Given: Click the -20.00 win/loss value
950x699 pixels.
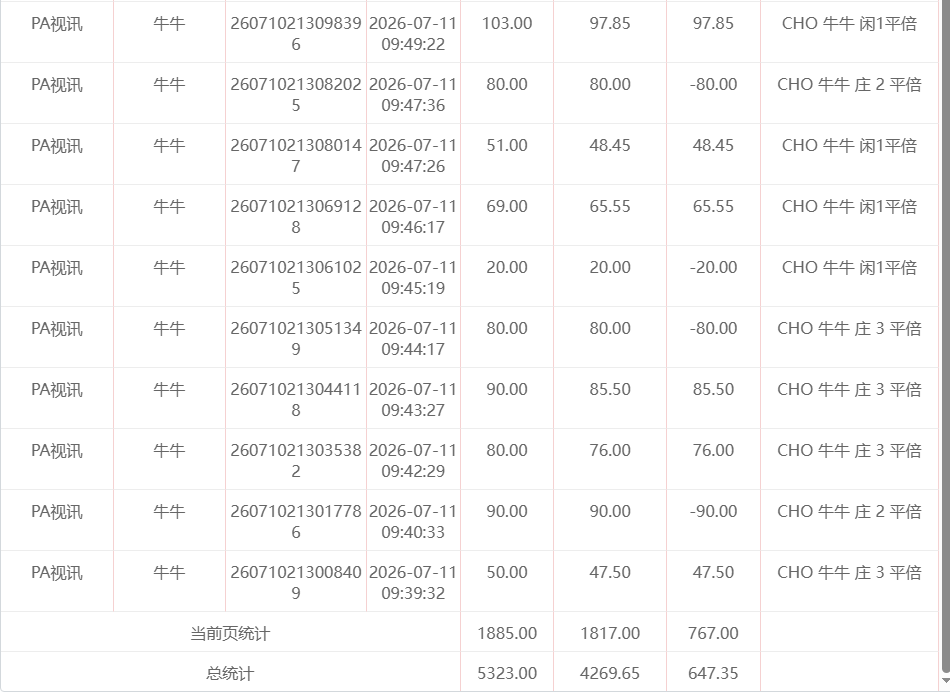Looking at the screenshot, I should [x=713, y=268].
